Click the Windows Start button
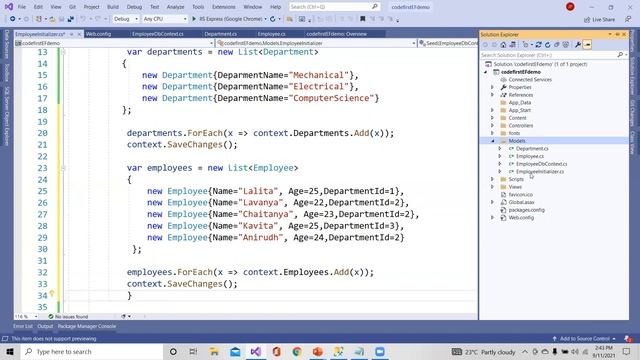The width and height of the screenshot is (640, 360). coord(10,351)
